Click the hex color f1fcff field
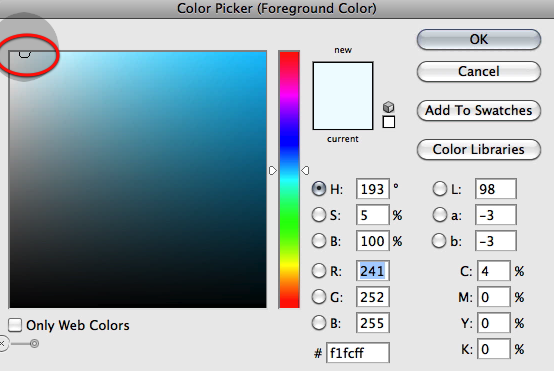 (x=358, y=353)
